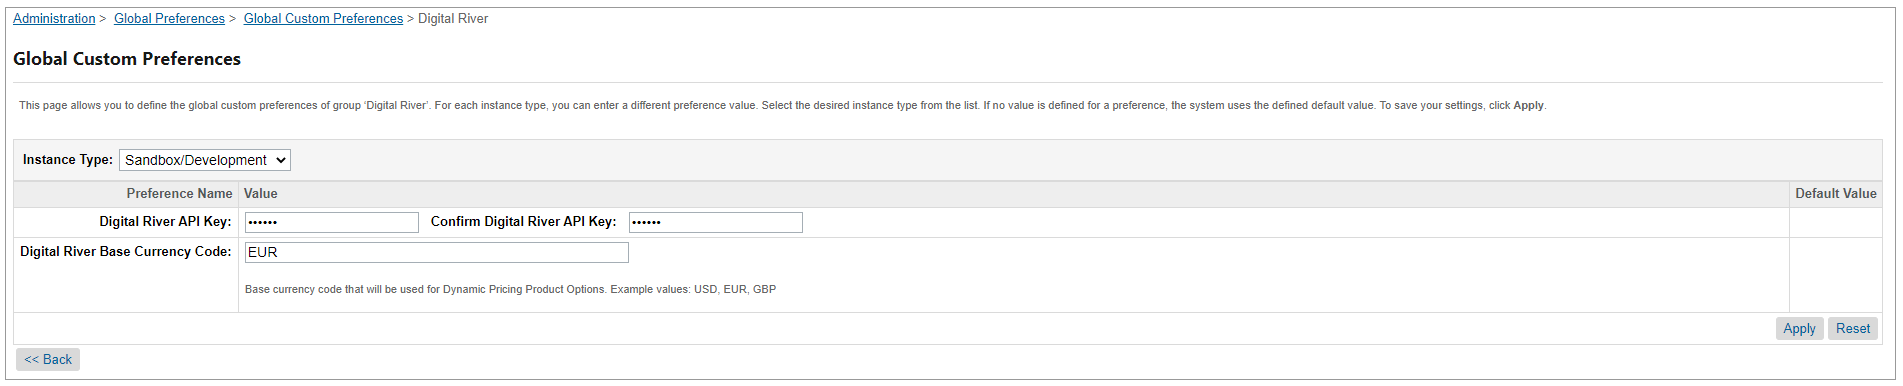The image size is (1903, 386).
Task: Click the base currency example values help text
Action: (x=510, y=289)
